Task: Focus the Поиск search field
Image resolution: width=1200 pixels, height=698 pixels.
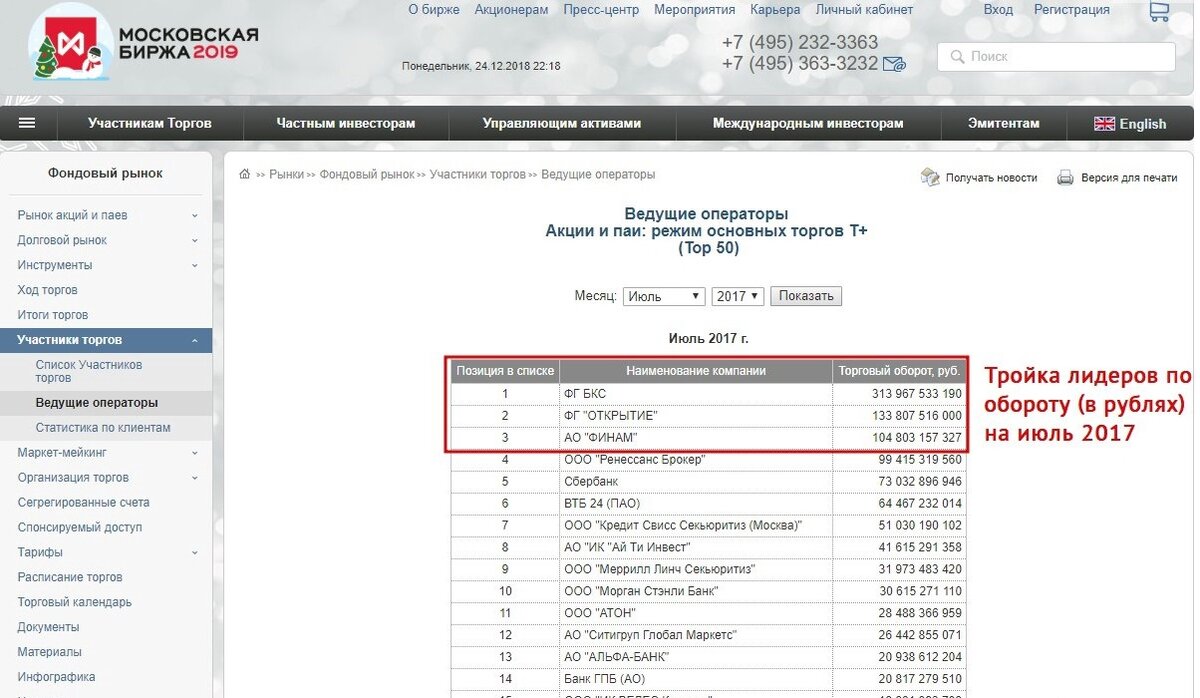Action: pos(1056,57)
